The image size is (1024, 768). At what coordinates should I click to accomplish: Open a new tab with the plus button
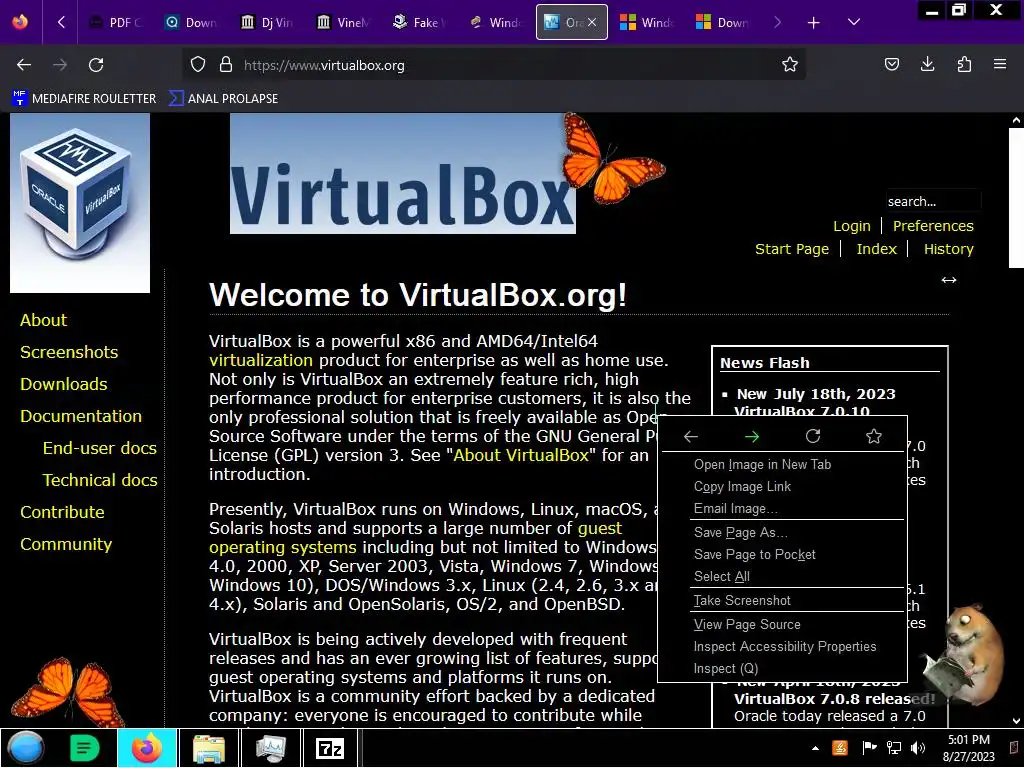[813, 23]
